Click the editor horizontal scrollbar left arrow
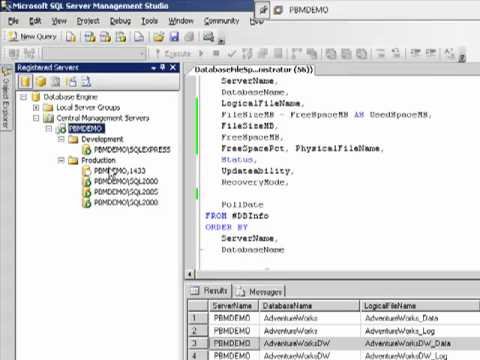Screen dimensions: 480x360 pyautogui.click(x=189, y=274)
